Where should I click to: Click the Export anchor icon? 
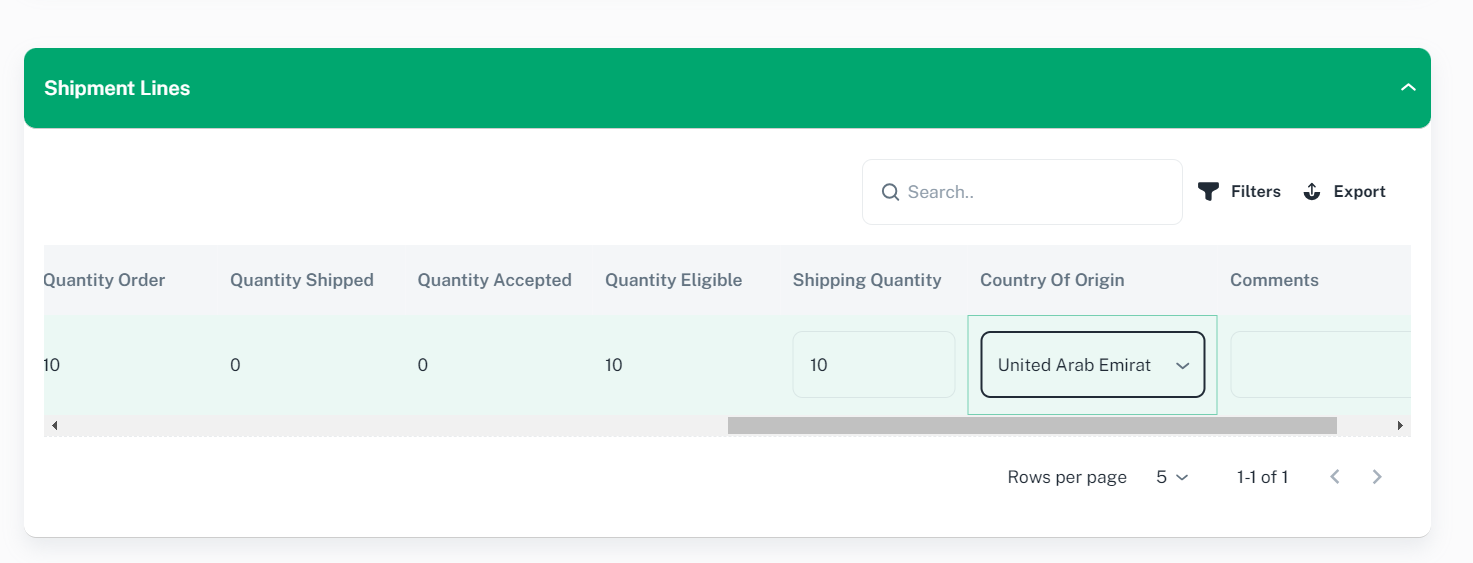click(1312, 191)
